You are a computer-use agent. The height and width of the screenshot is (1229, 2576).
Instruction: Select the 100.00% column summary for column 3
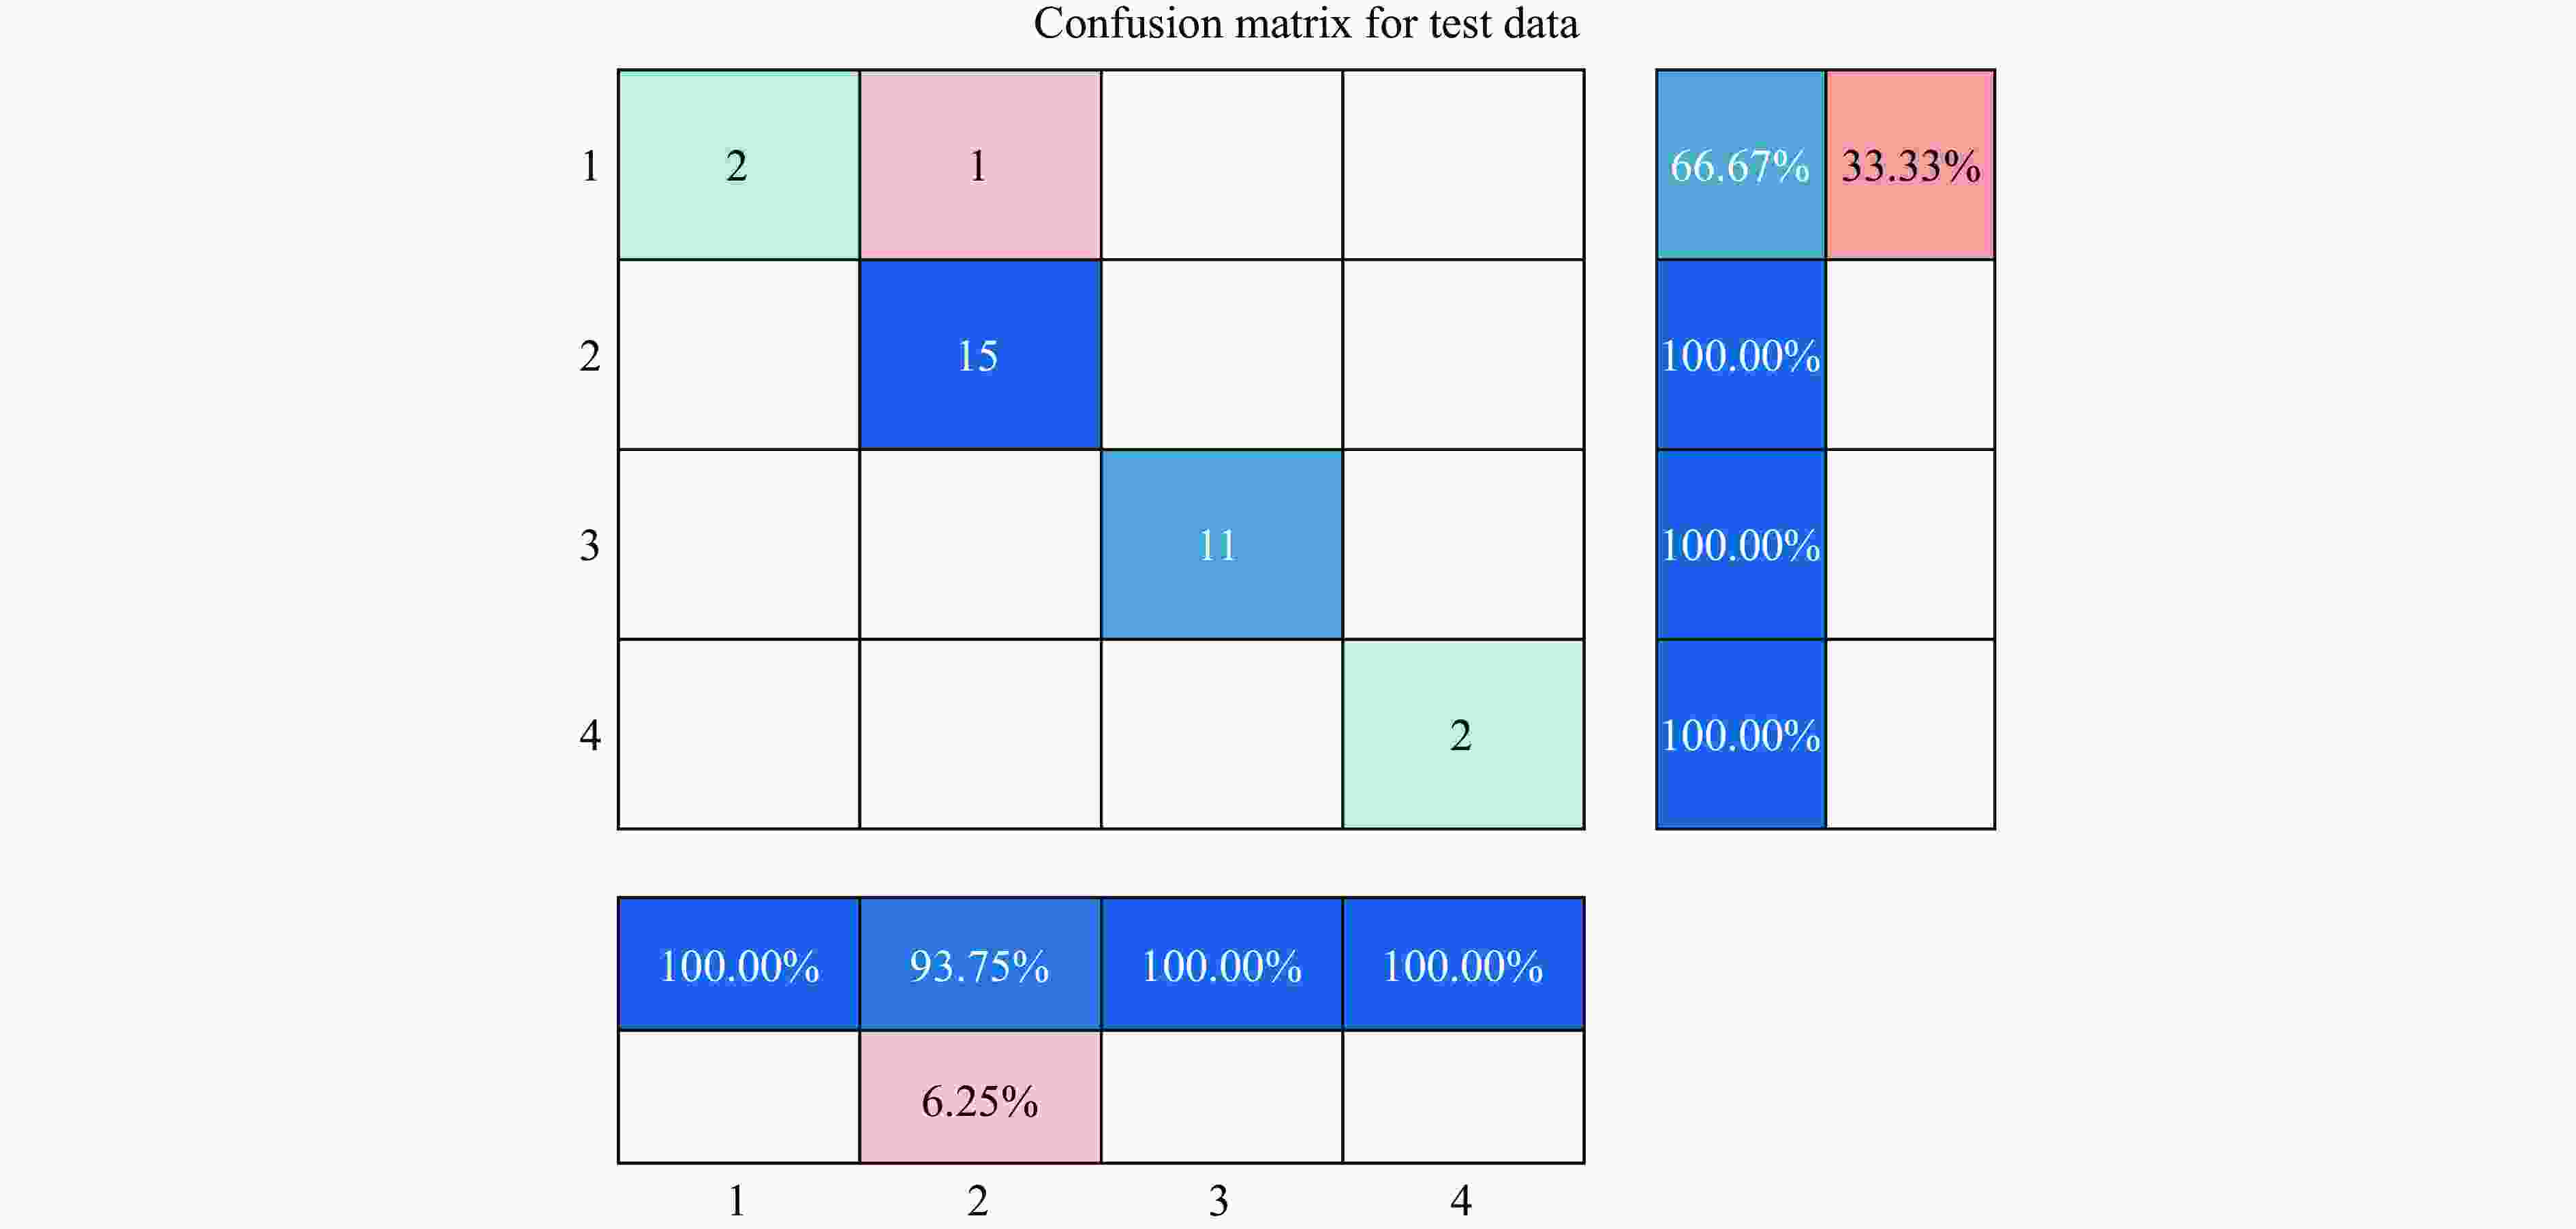click(x=1220, y=965)
